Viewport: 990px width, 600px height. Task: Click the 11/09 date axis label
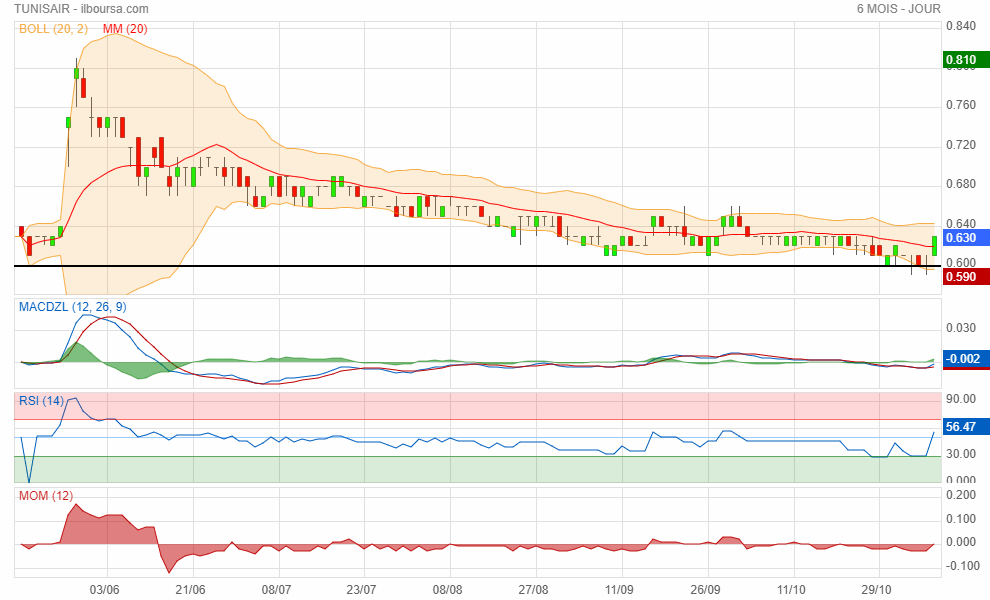(619, 590)
